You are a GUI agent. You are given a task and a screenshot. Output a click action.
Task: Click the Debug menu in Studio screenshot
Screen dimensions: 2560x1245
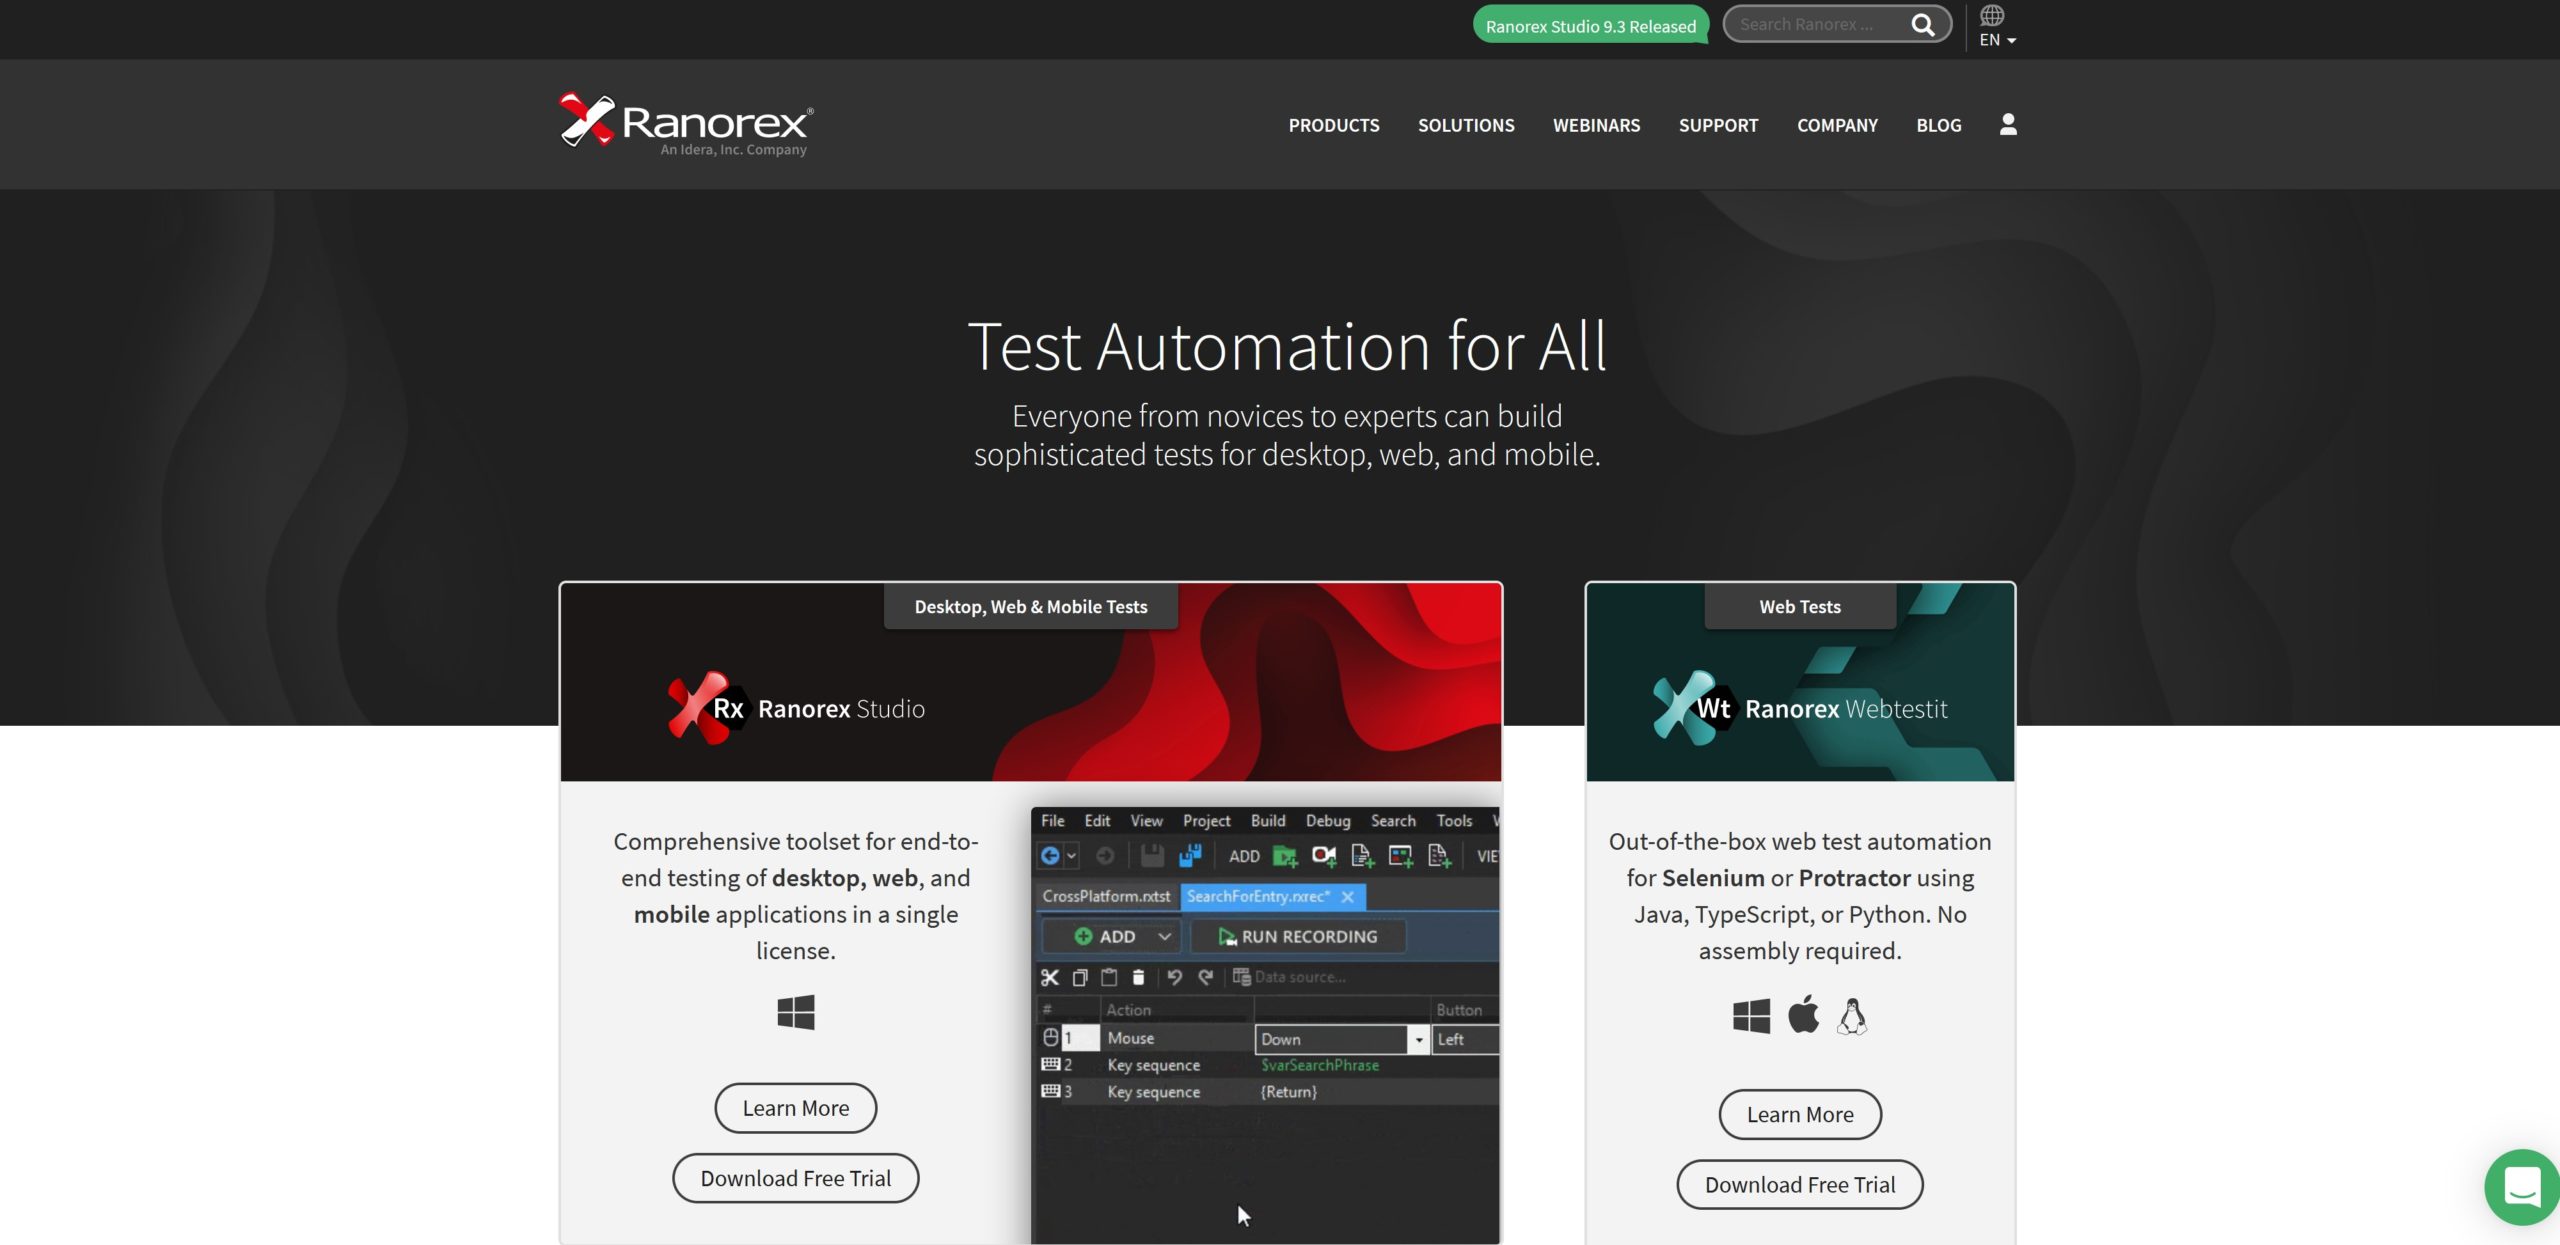click(1327, 821)
